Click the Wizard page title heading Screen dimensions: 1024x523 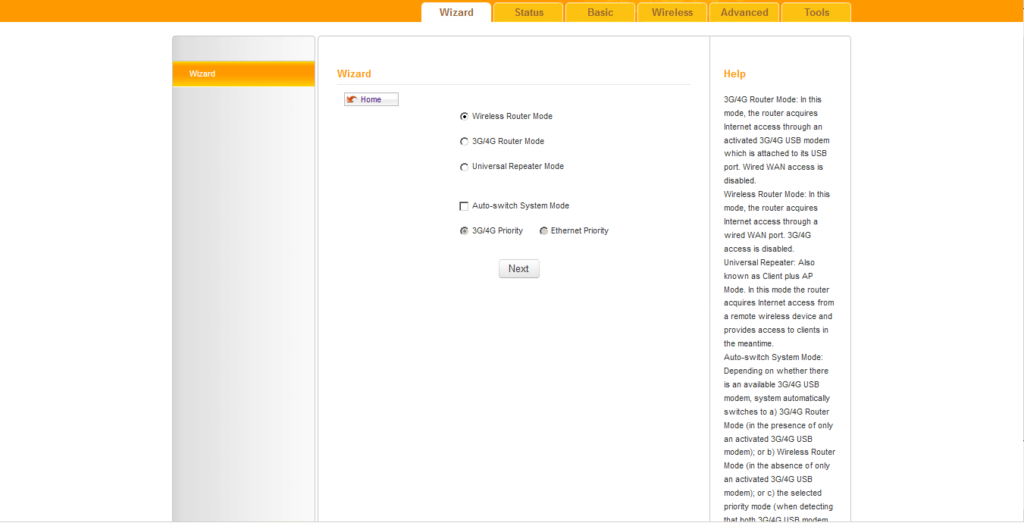tap(354, 74)
